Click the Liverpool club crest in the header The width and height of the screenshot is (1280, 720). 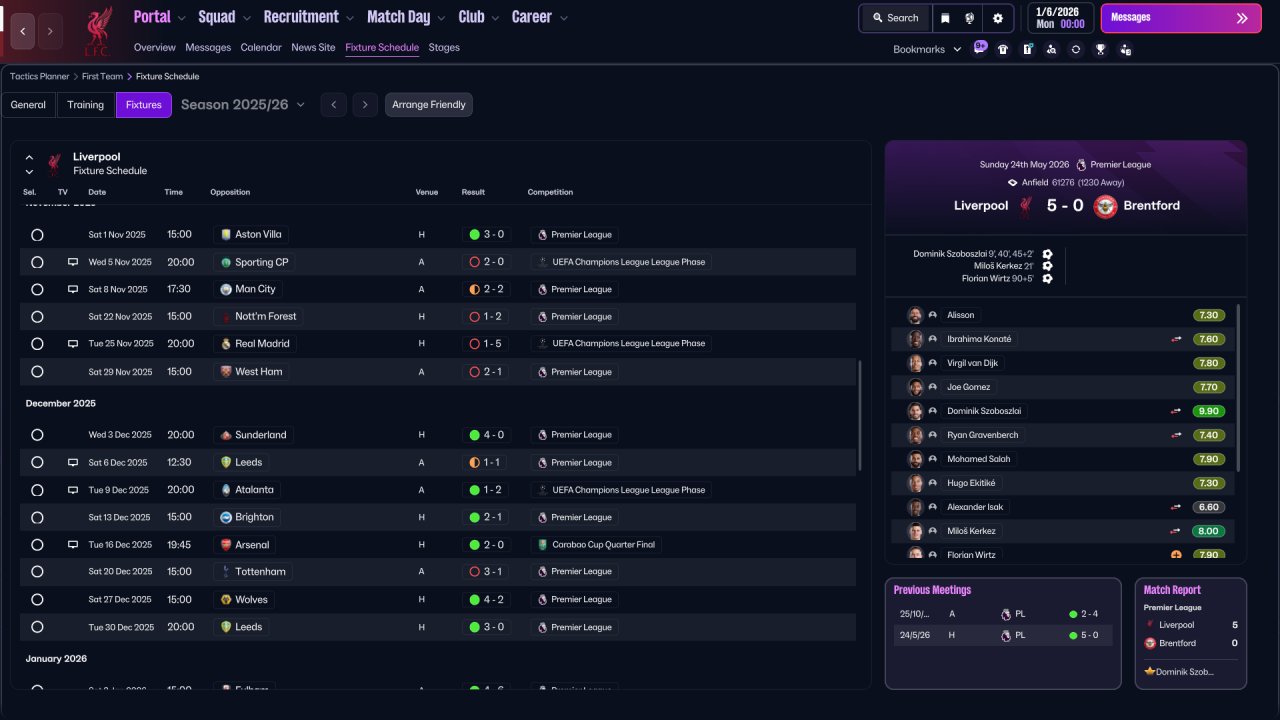(x=97, y=31)
